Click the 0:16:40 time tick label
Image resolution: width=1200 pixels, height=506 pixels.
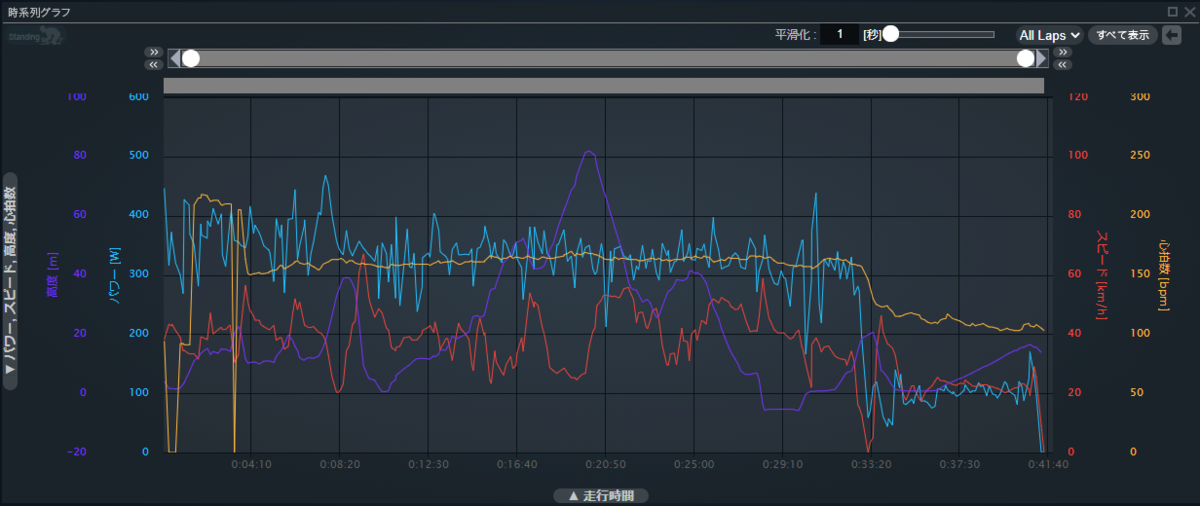point(517,465)
